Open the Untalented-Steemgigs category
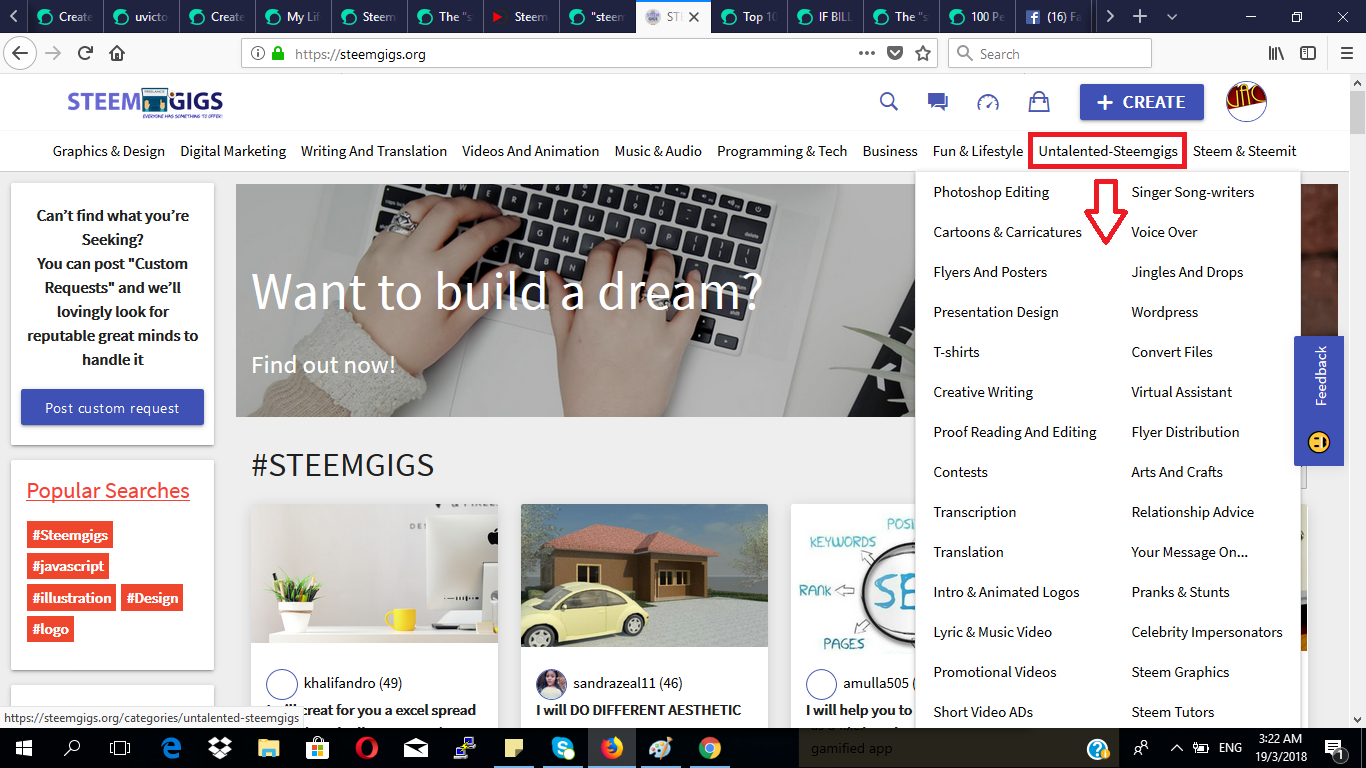 click(x=1108, y=151)
